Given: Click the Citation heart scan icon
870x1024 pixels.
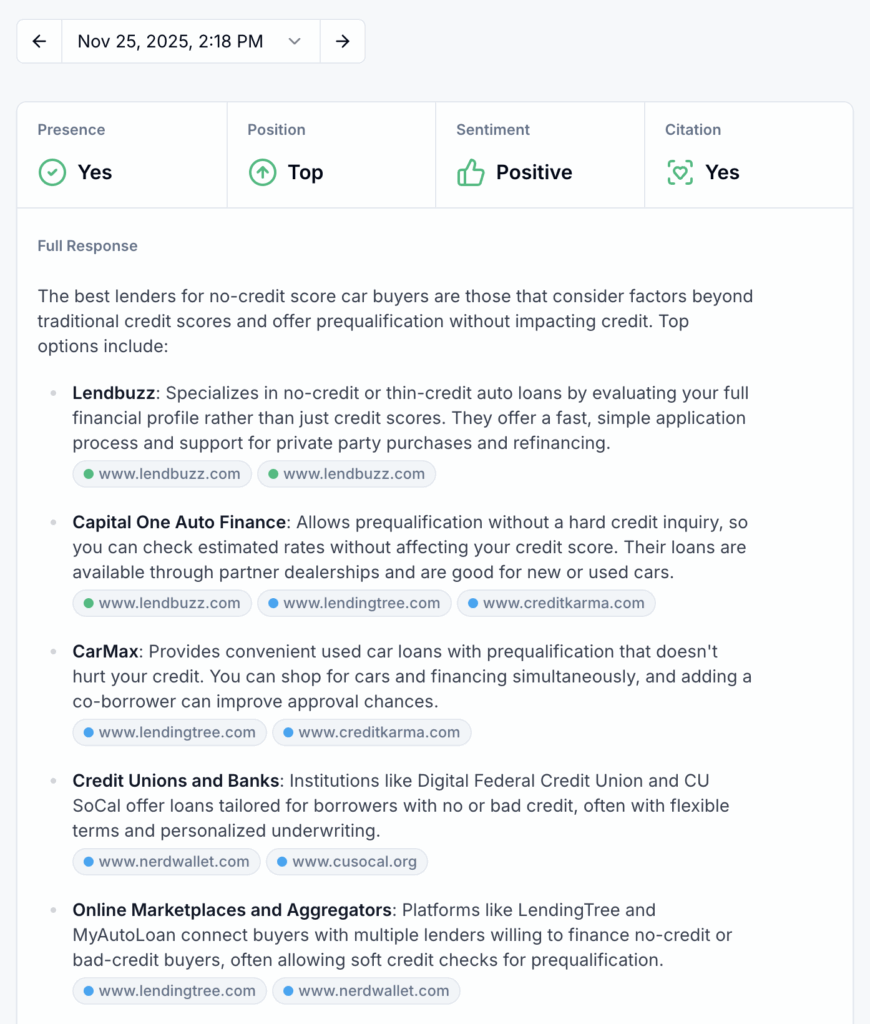Looking at the screenshot, I should (x=680, y=172).
